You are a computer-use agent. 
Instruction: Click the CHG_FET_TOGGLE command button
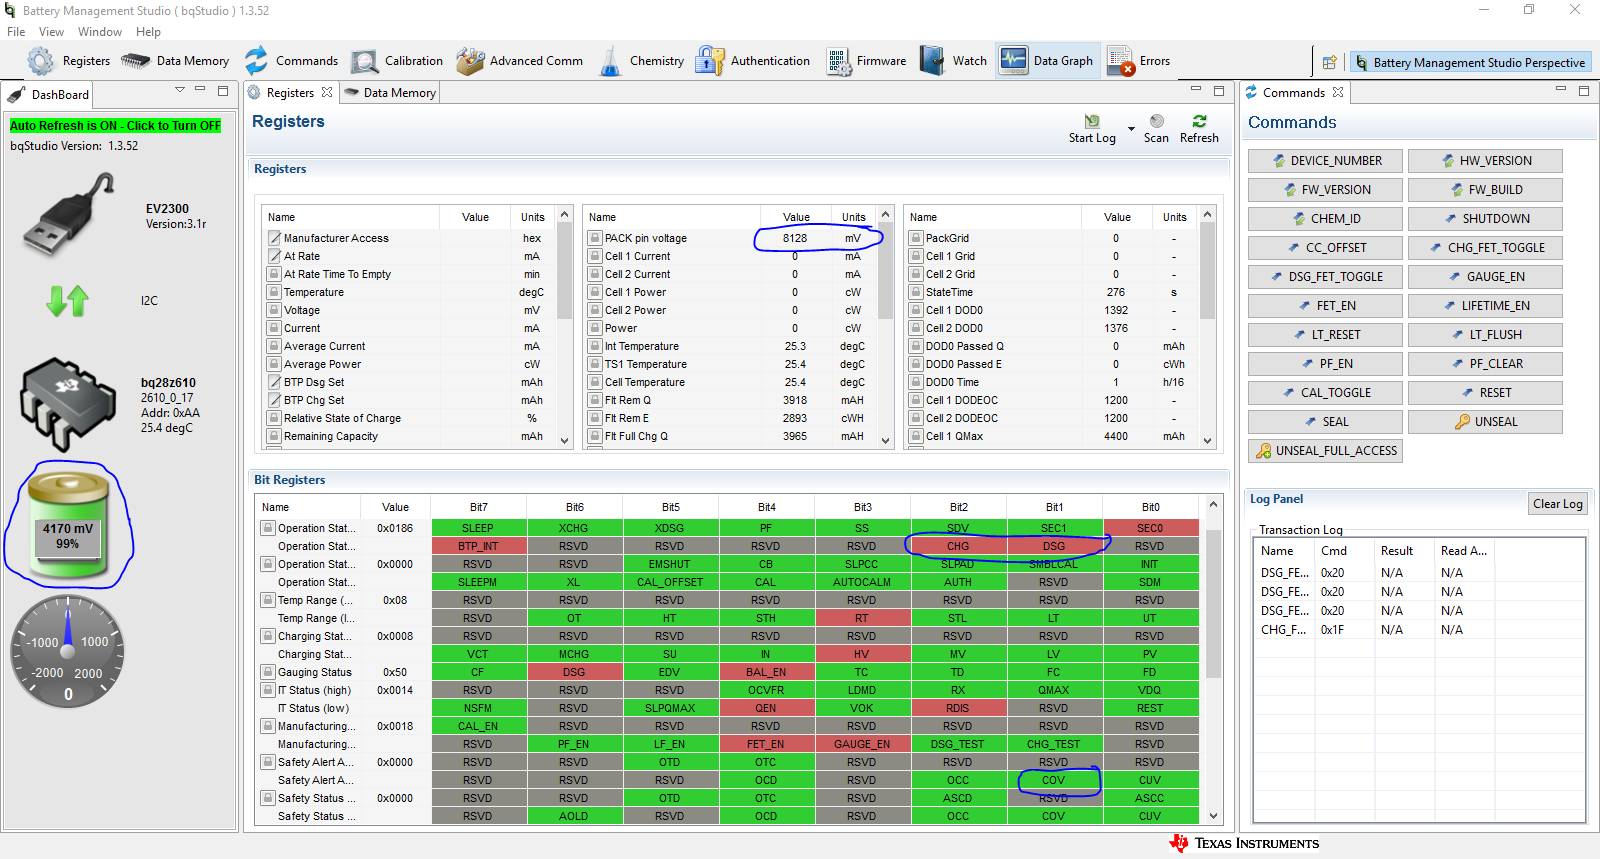coord(1485,248)
